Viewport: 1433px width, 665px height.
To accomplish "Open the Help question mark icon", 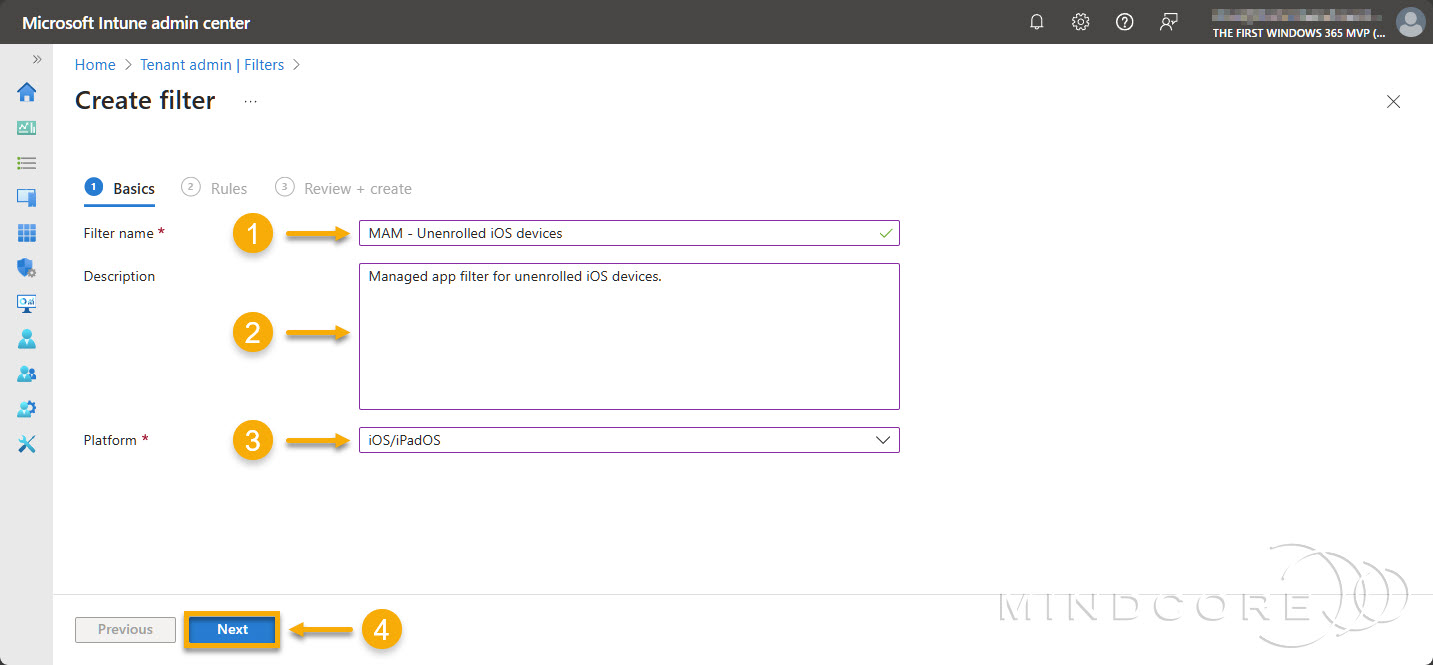I will (x=1124, y=21).
